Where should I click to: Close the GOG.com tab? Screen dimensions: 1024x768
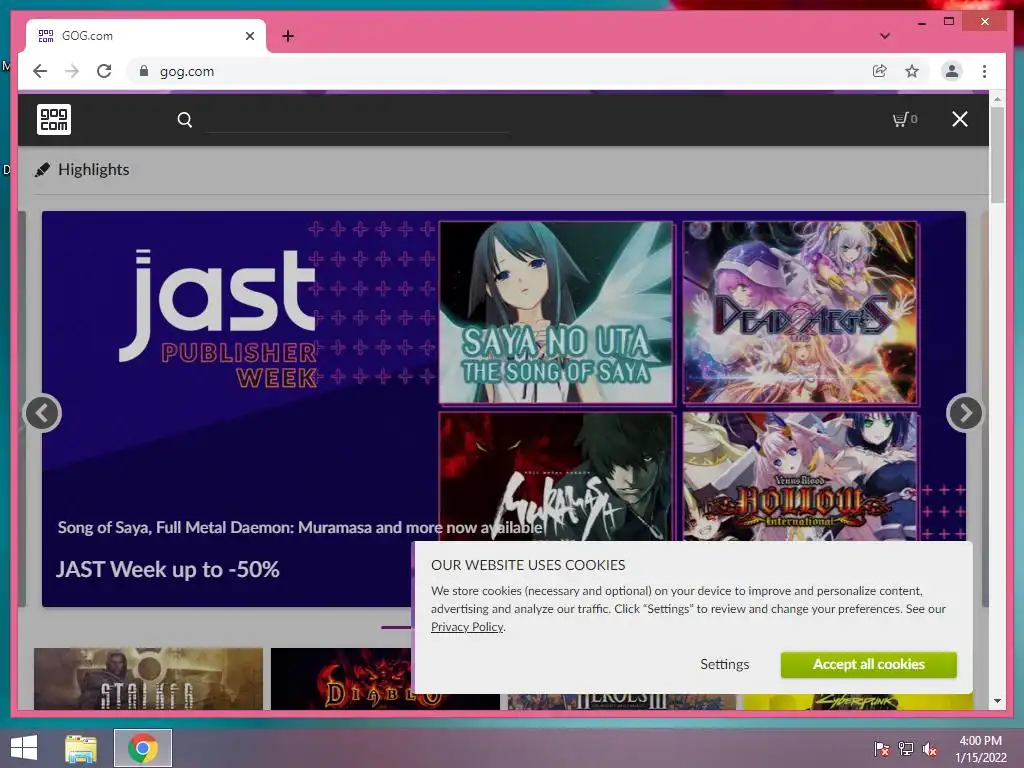point(249,36)
